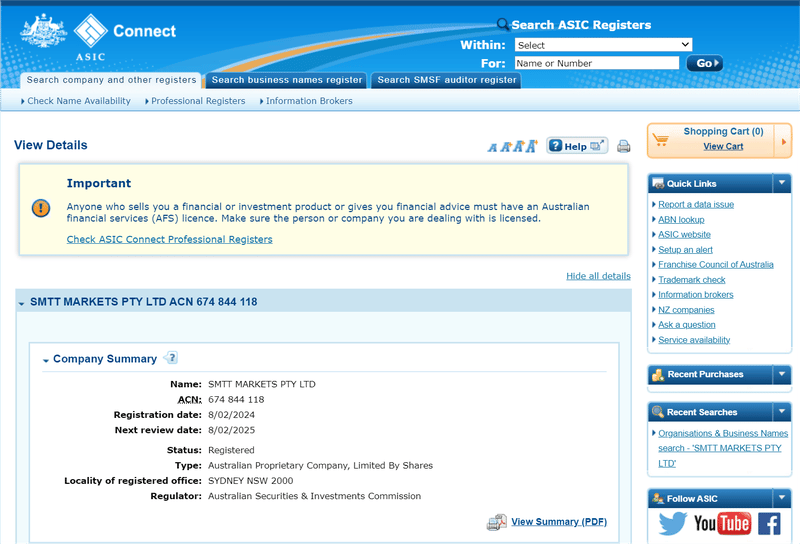Open Setup an alert quick link
Viewport: 800px width, 544px height.
(685, 250)
